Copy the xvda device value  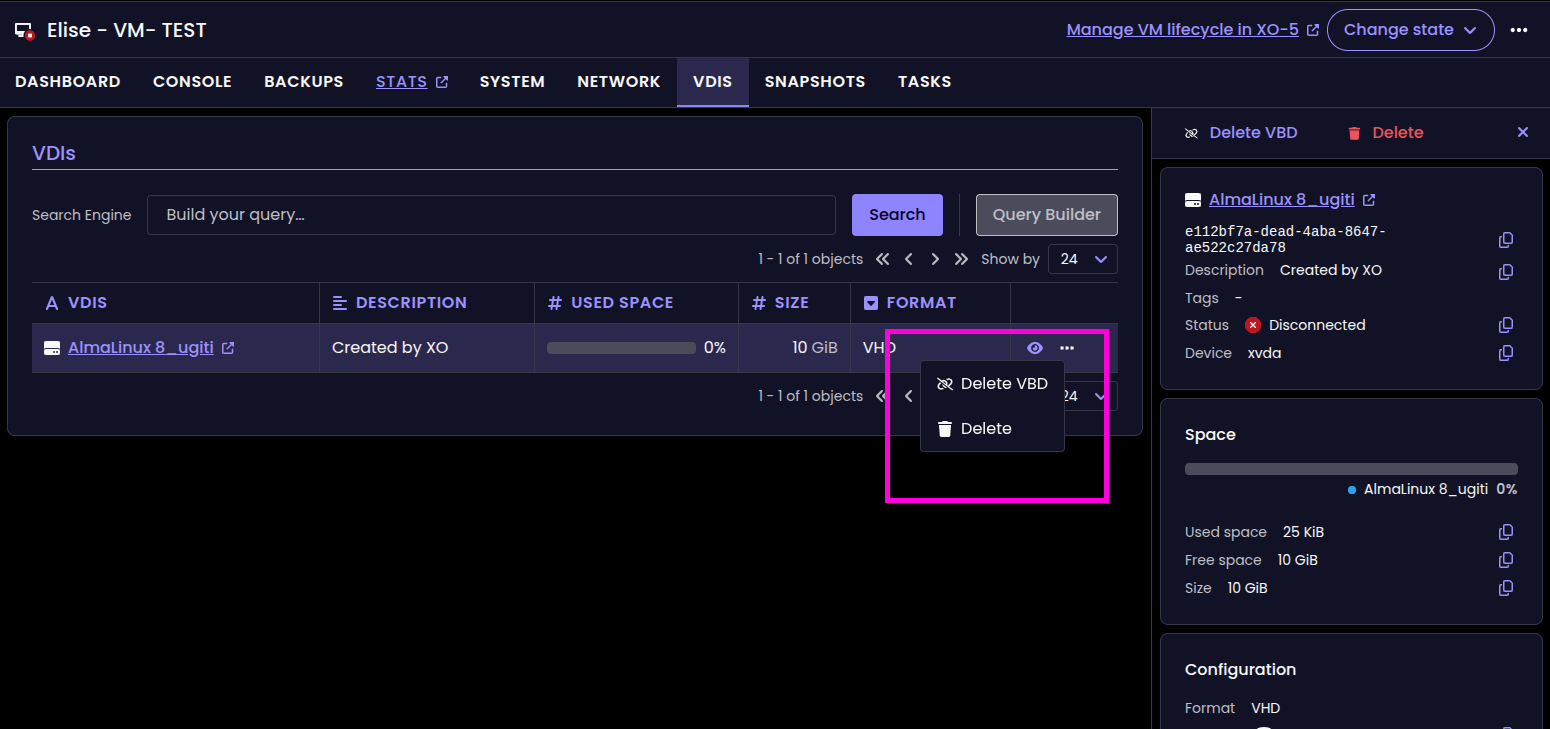(x=1506, y=353)
